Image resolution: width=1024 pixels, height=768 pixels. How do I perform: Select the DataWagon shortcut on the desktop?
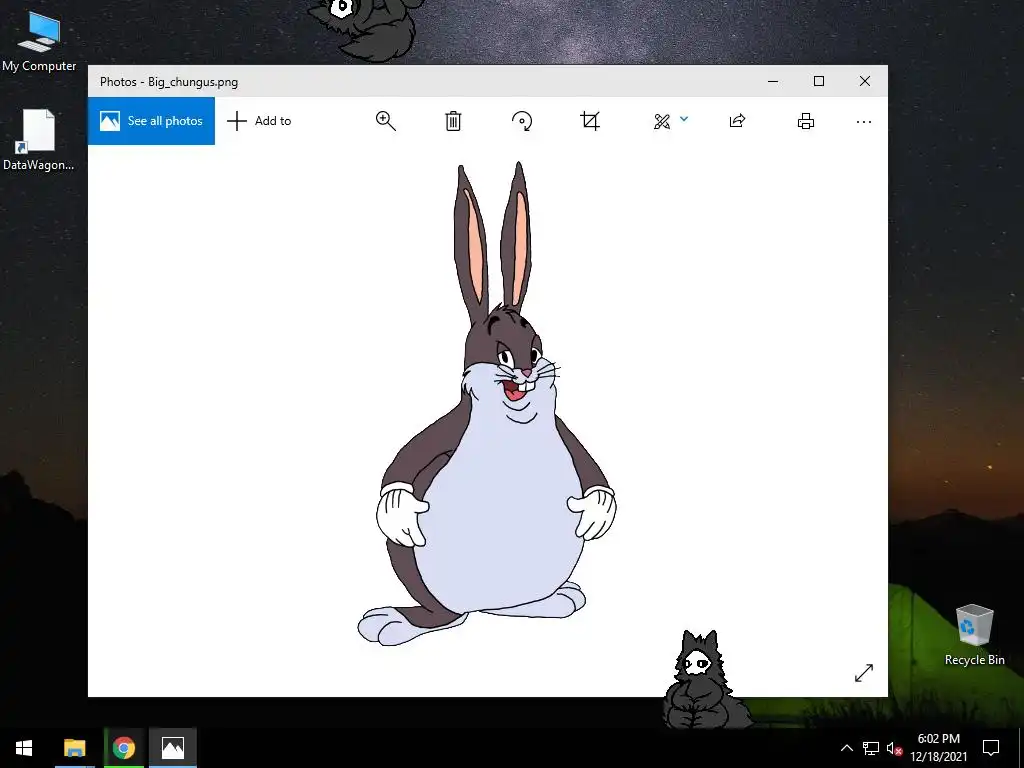click(39, 140)
